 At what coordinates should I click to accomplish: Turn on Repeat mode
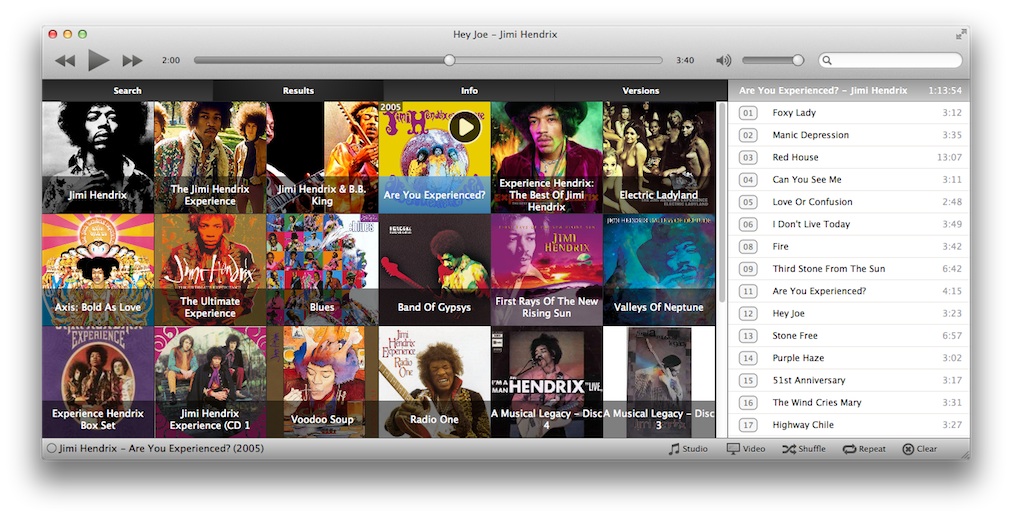864,449
